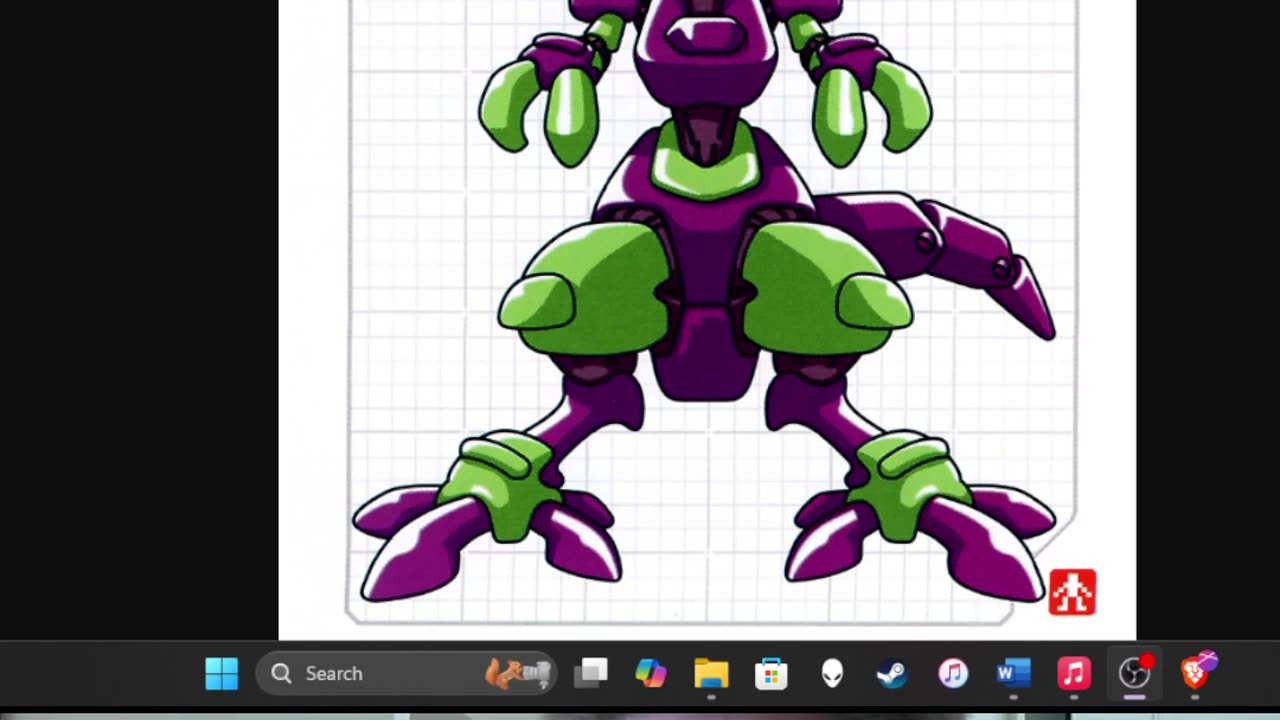The height and width of the screenshot is (720, 1280).
Task: Open the Windows Start menu
Action: point(222,673)
